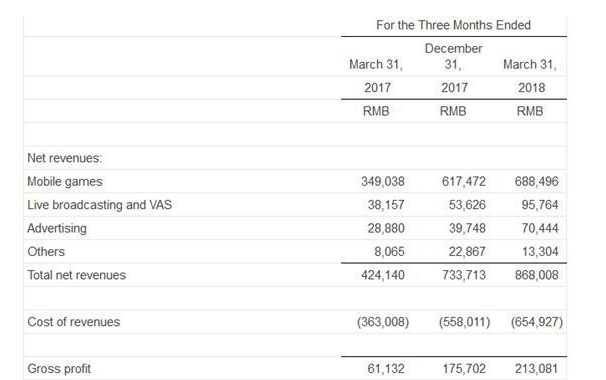Select the Others row label
606x380 pixels.
(46, 251)
